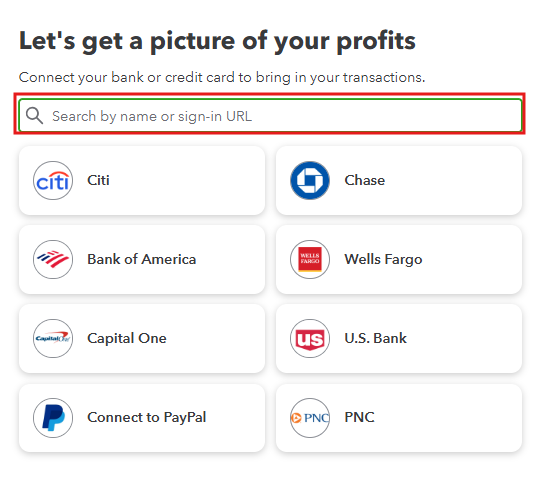Click the Capital One logo icon

[53, 338]
